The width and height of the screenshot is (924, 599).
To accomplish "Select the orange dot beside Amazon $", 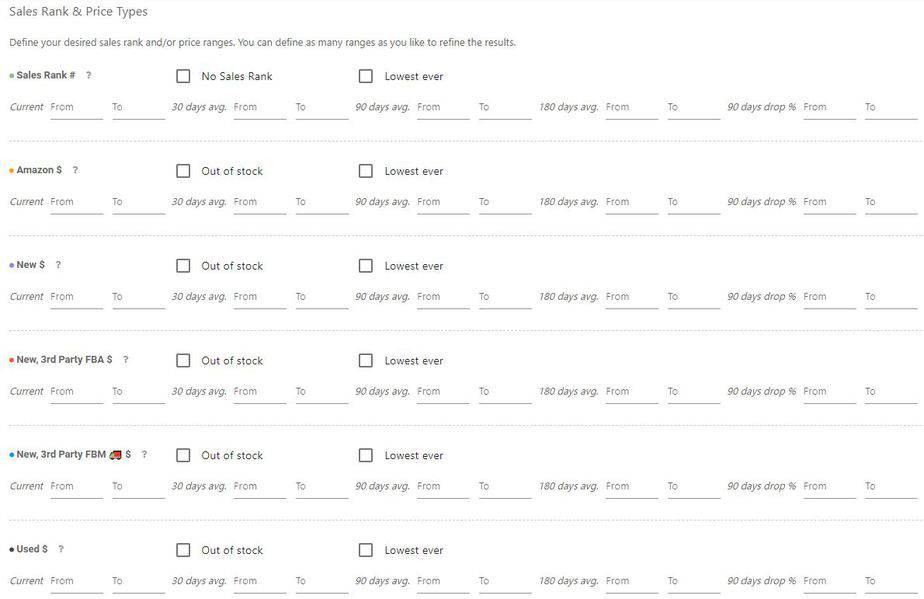I will point(12,171).
